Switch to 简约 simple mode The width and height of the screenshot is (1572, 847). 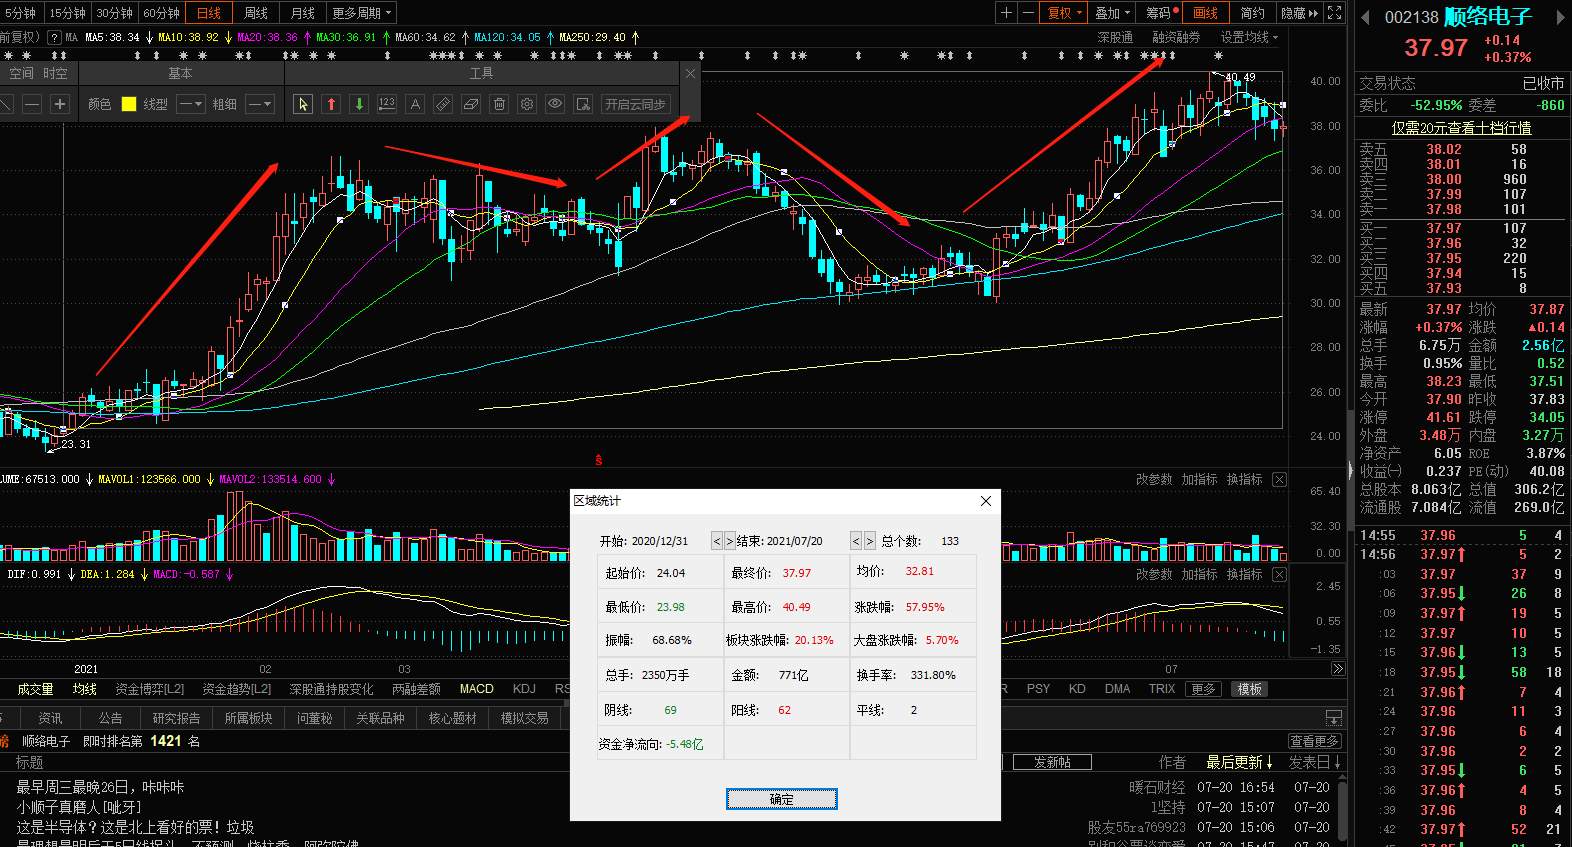(1252, 13)
